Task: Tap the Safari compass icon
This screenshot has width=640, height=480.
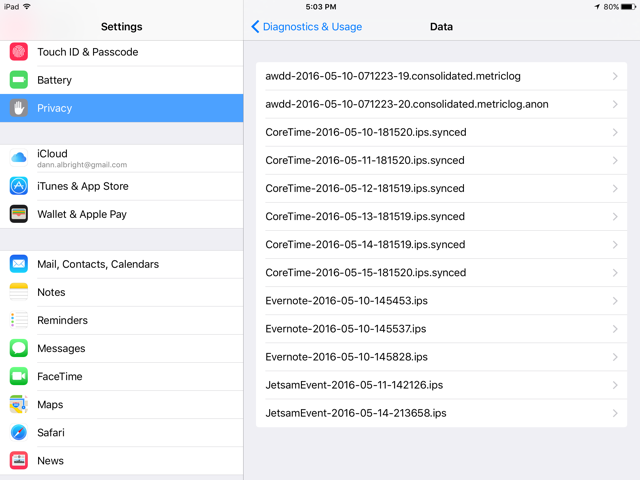Action: 19,432
